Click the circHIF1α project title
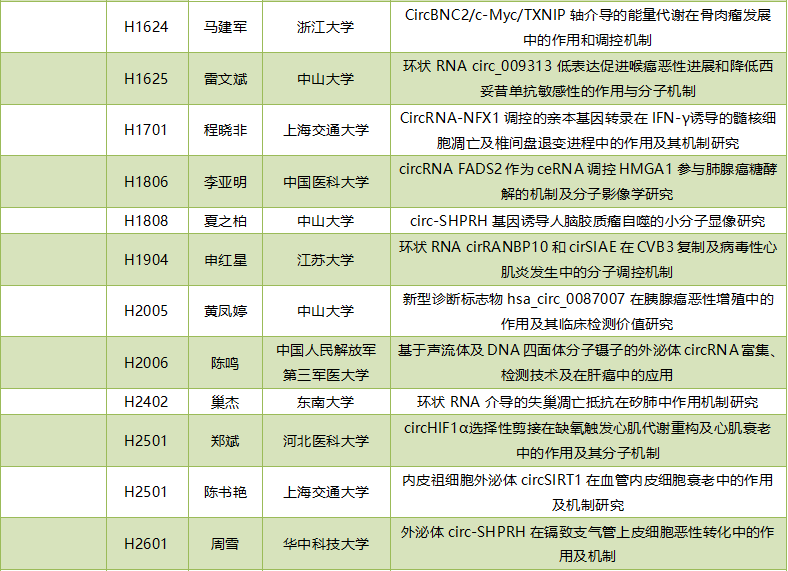 click(x=588, y=441)
